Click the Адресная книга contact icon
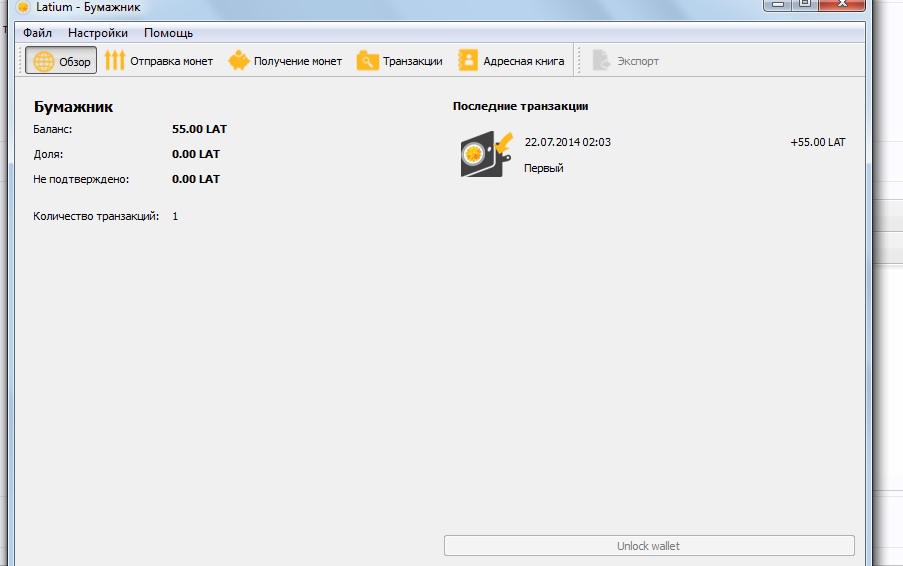Image resolution: width=903 pixels, height=566 pixels. pyautogui.click(x=468, y=60)
